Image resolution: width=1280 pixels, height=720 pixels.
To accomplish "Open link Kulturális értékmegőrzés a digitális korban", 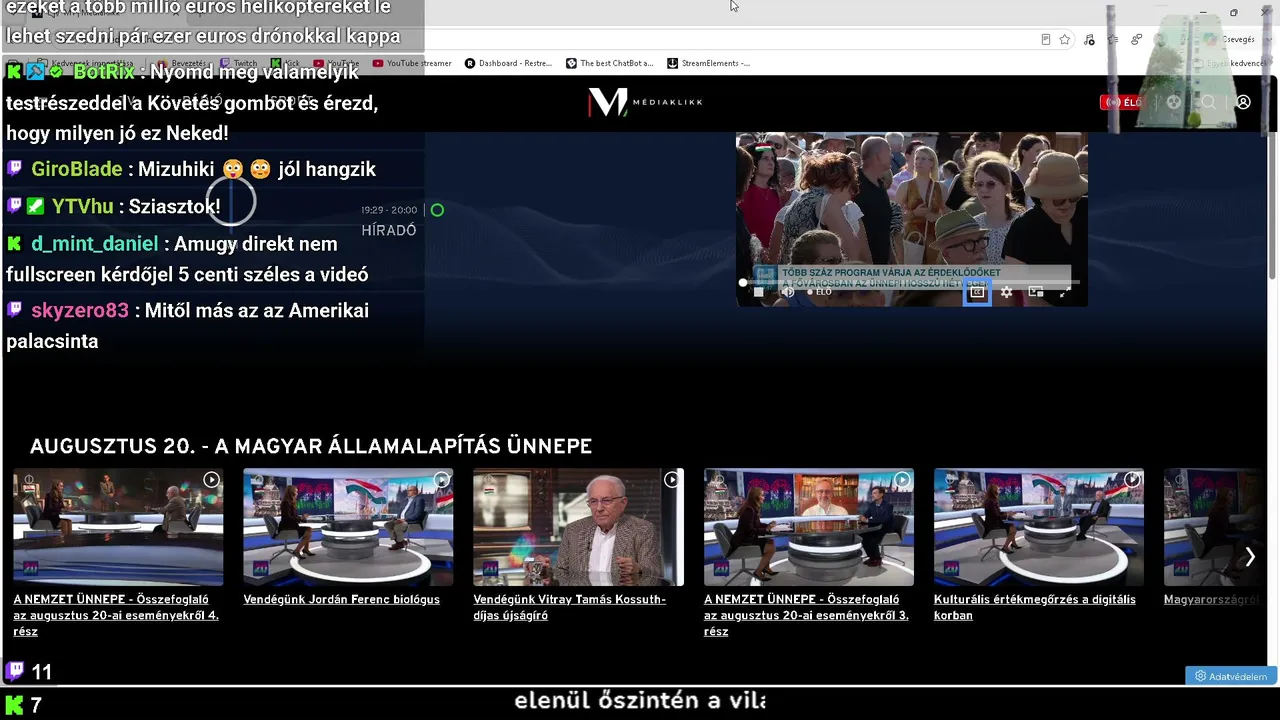I will [x=1035, y=607].
